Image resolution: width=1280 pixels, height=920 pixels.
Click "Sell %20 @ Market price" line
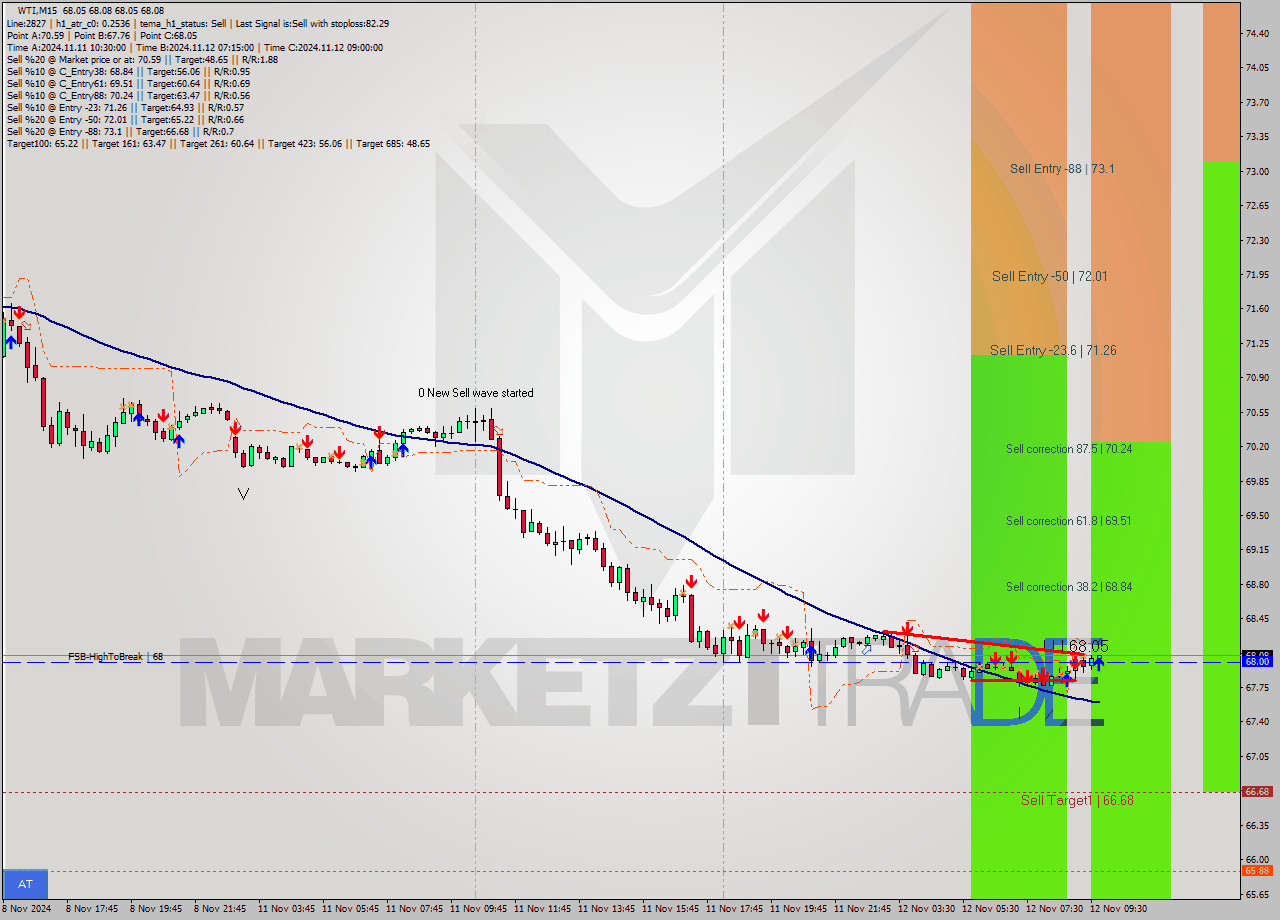142,59
